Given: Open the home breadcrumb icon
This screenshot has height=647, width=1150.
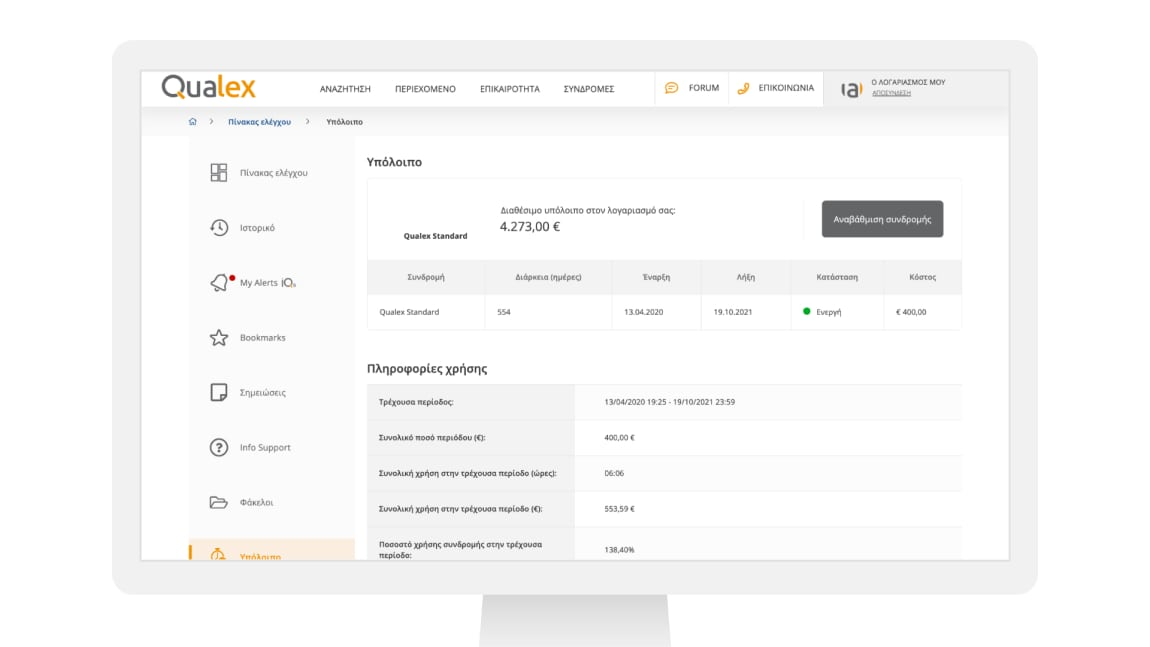Looking at the screenshot, I should tap(192, 122).
